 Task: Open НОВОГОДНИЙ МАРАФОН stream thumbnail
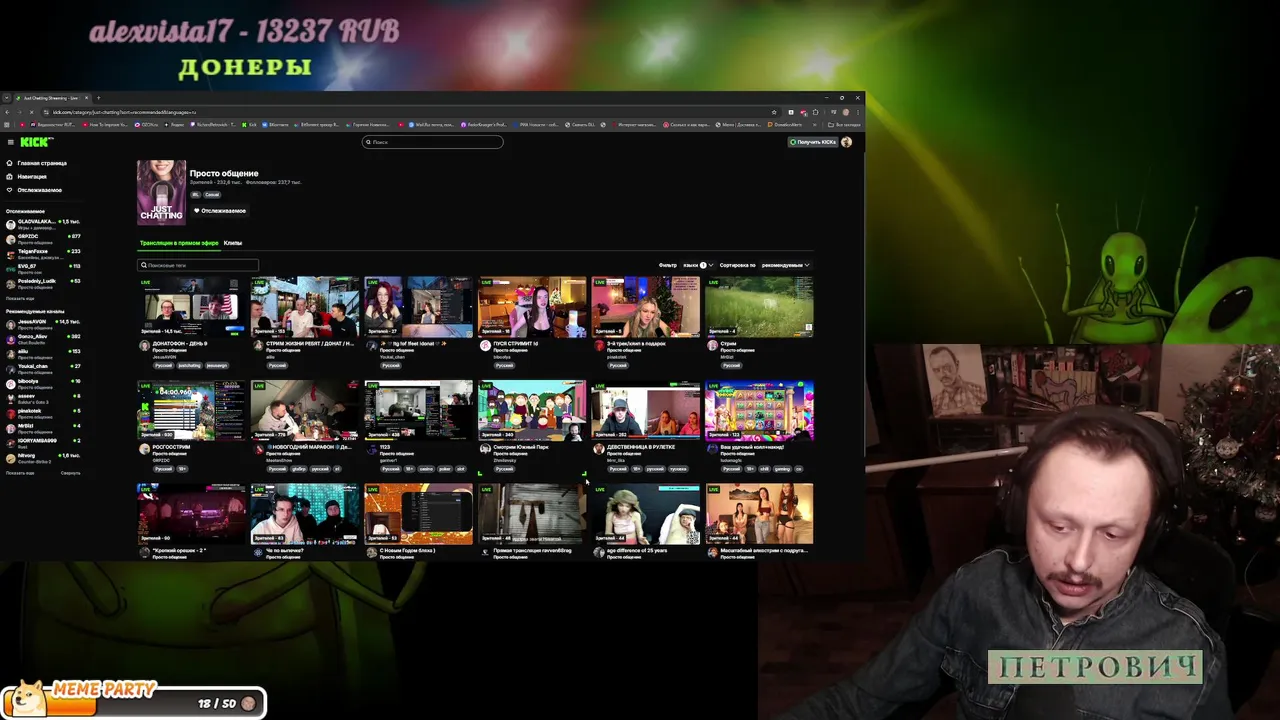point(305,410)
